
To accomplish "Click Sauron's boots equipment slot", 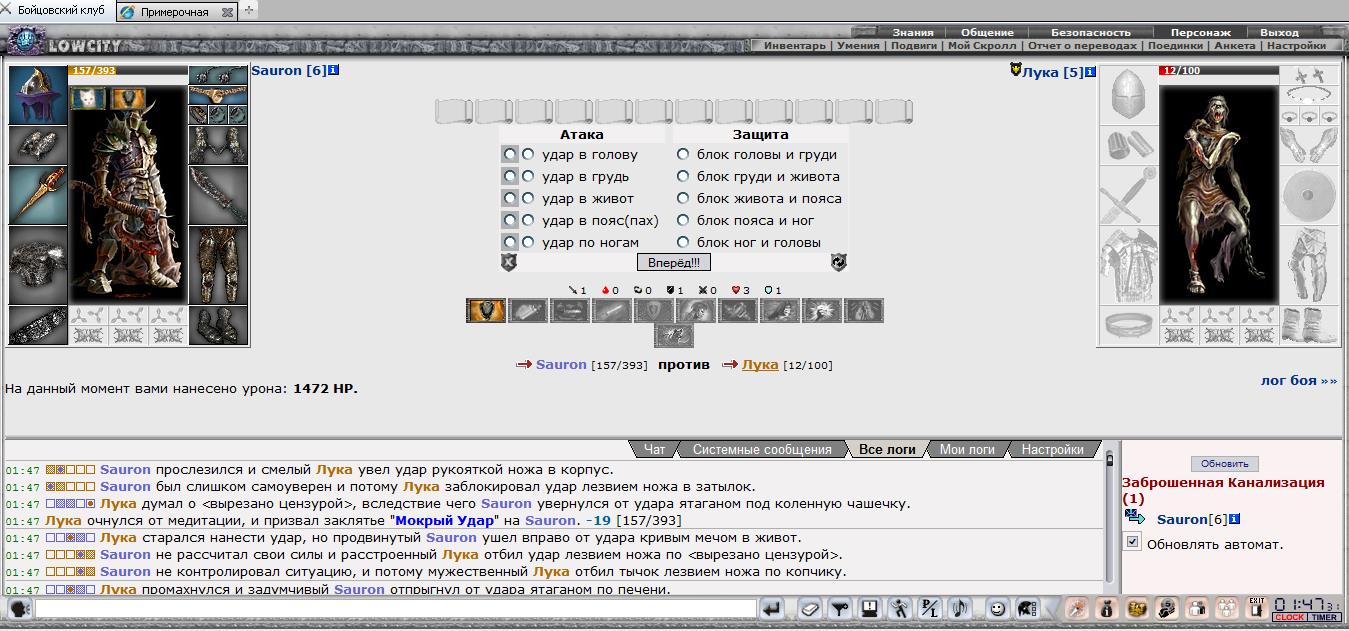I will (218, 325).
